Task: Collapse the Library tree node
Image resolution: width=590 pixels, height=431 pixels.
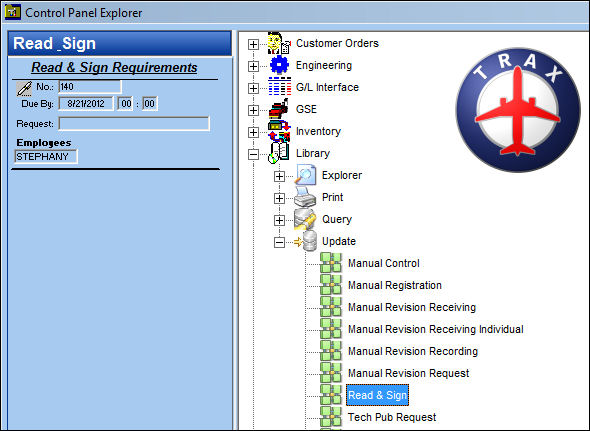Action: (253, 154)
